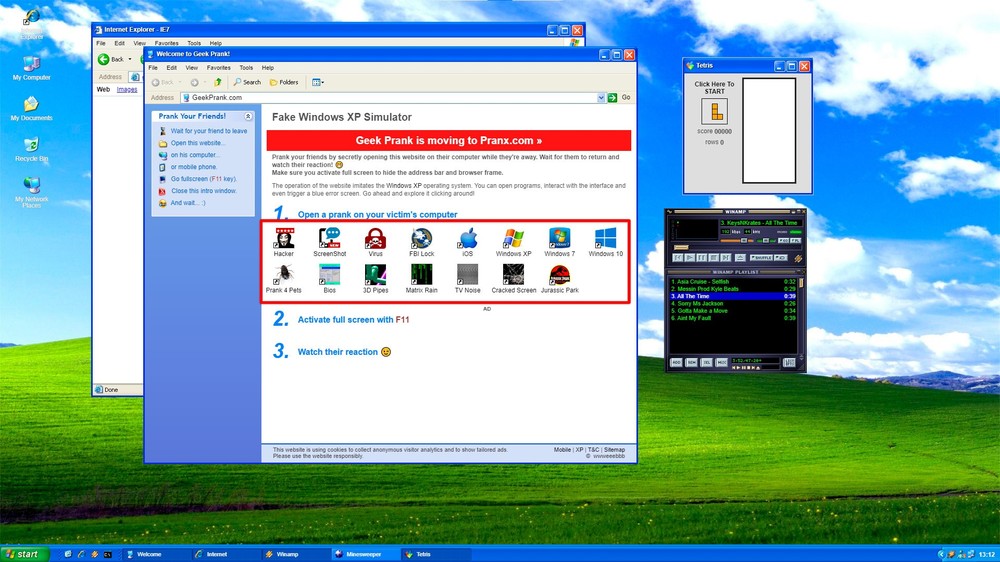Click the My Computer desktop icon
Screen dimensions: 1000x562
point(31,68)
